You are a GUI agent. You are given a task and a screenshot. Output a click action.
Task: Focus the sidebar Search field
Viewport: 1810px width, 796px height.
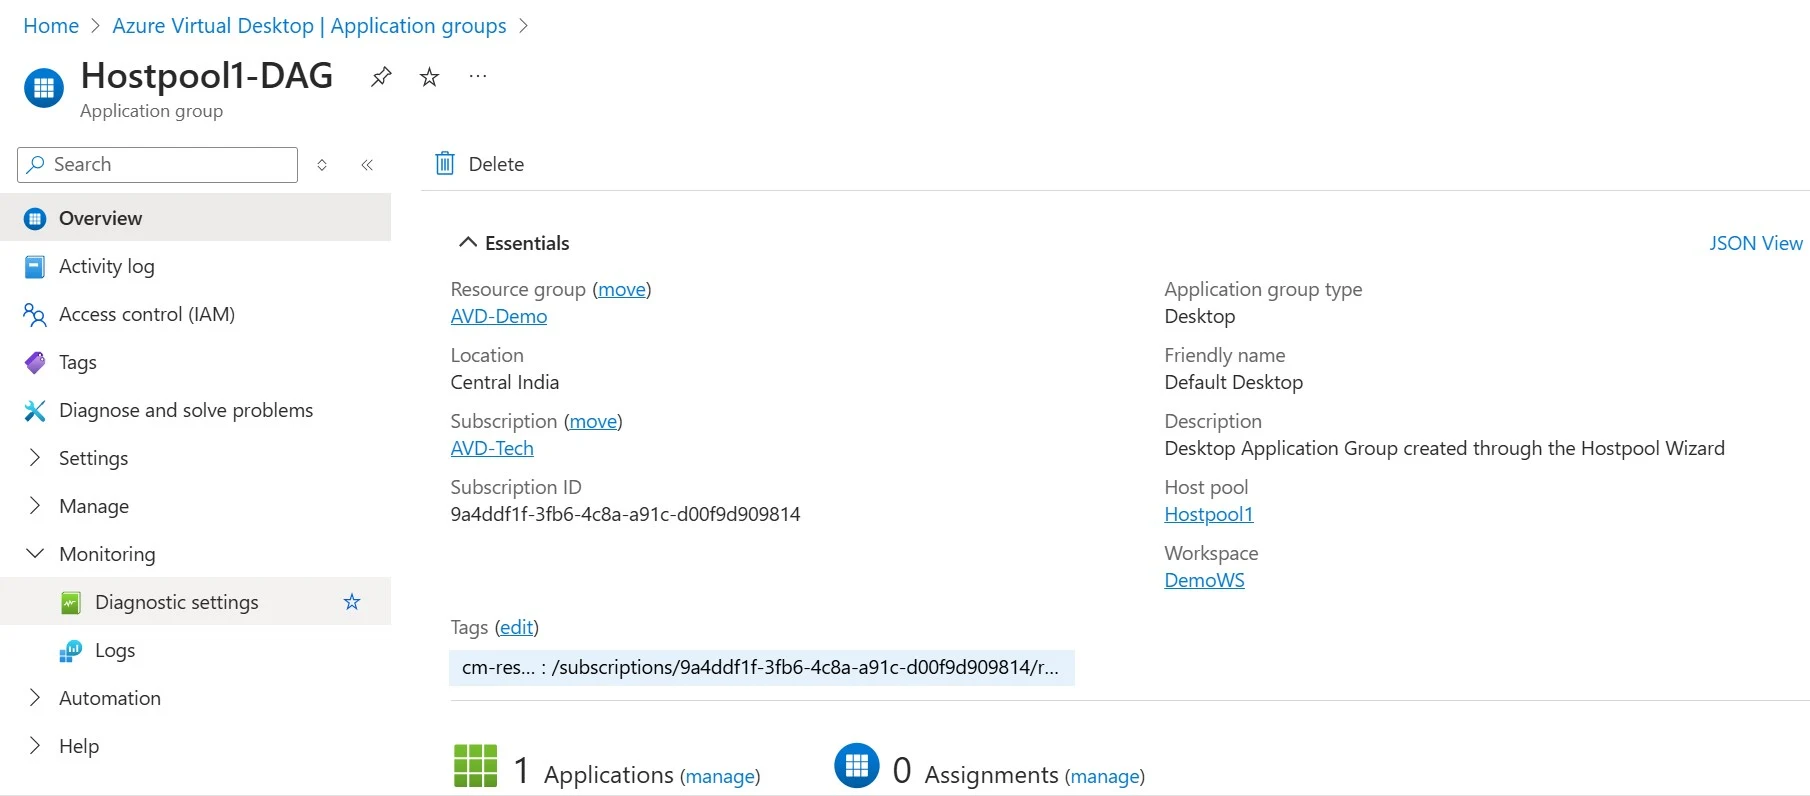(157, 165)
